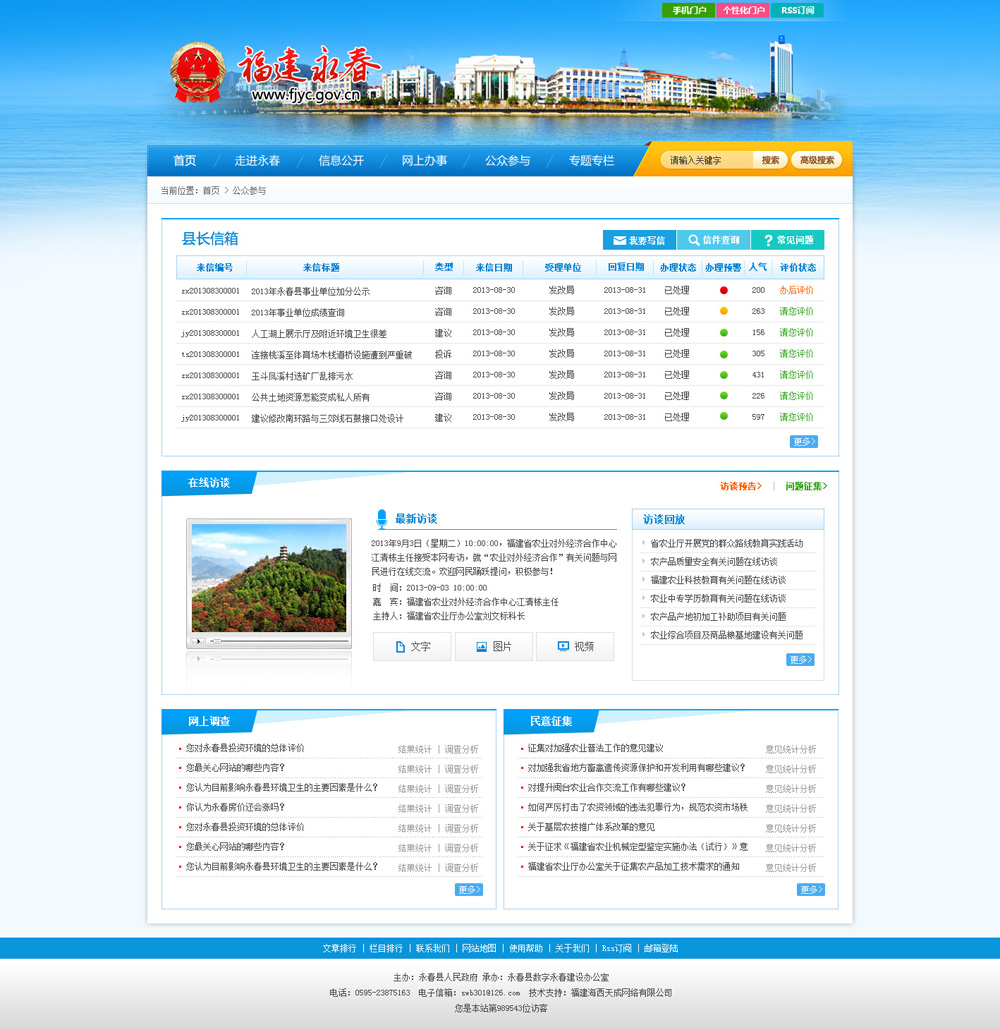Click the national emblem logo
1000x1030 pixels.
click(198, 73)
